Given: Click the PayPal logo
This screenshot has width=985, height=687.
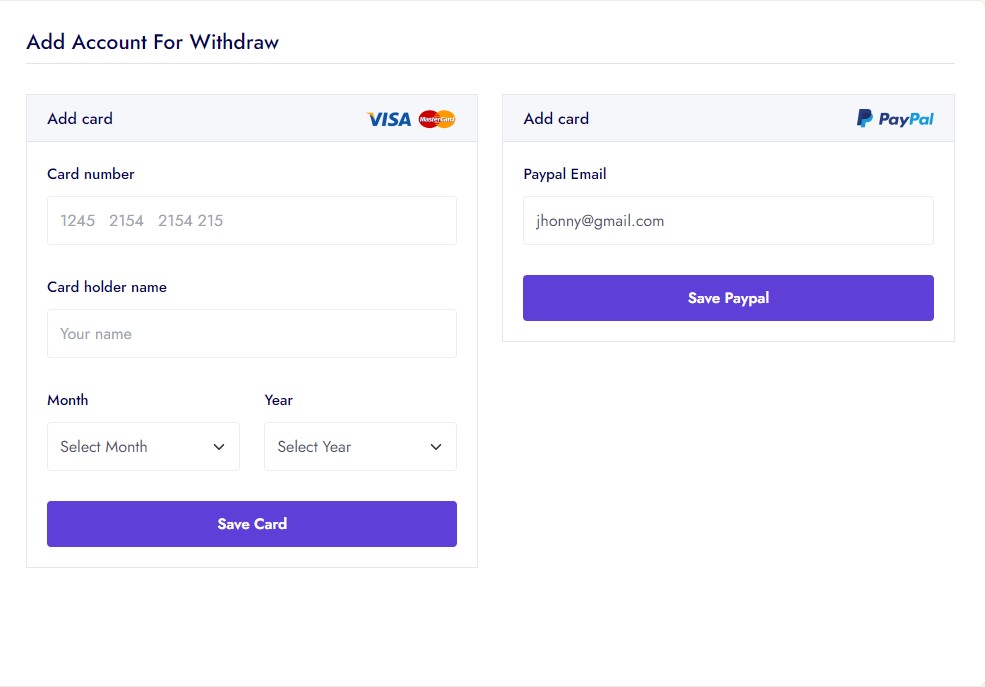Looking at the screenshot, I should click(x=895, y=119).
